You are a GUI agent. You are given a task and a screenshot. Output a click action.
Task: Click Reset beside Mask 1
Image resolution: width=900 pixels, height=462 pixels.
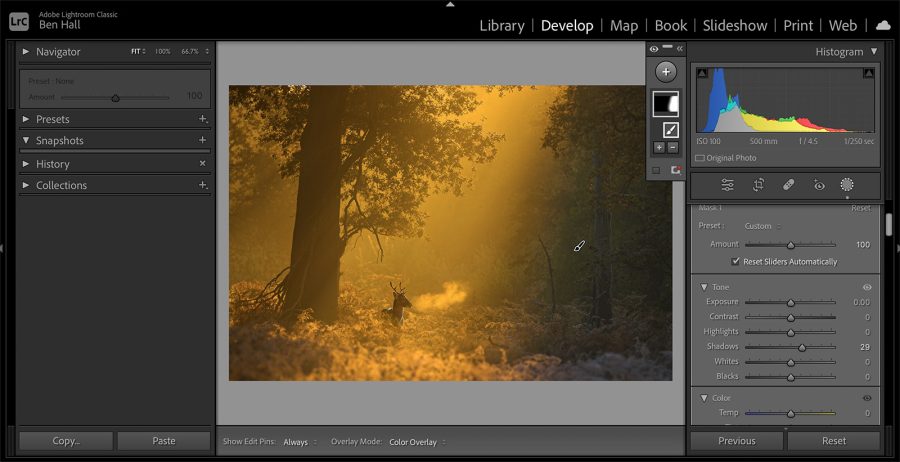tap(860, 208)
